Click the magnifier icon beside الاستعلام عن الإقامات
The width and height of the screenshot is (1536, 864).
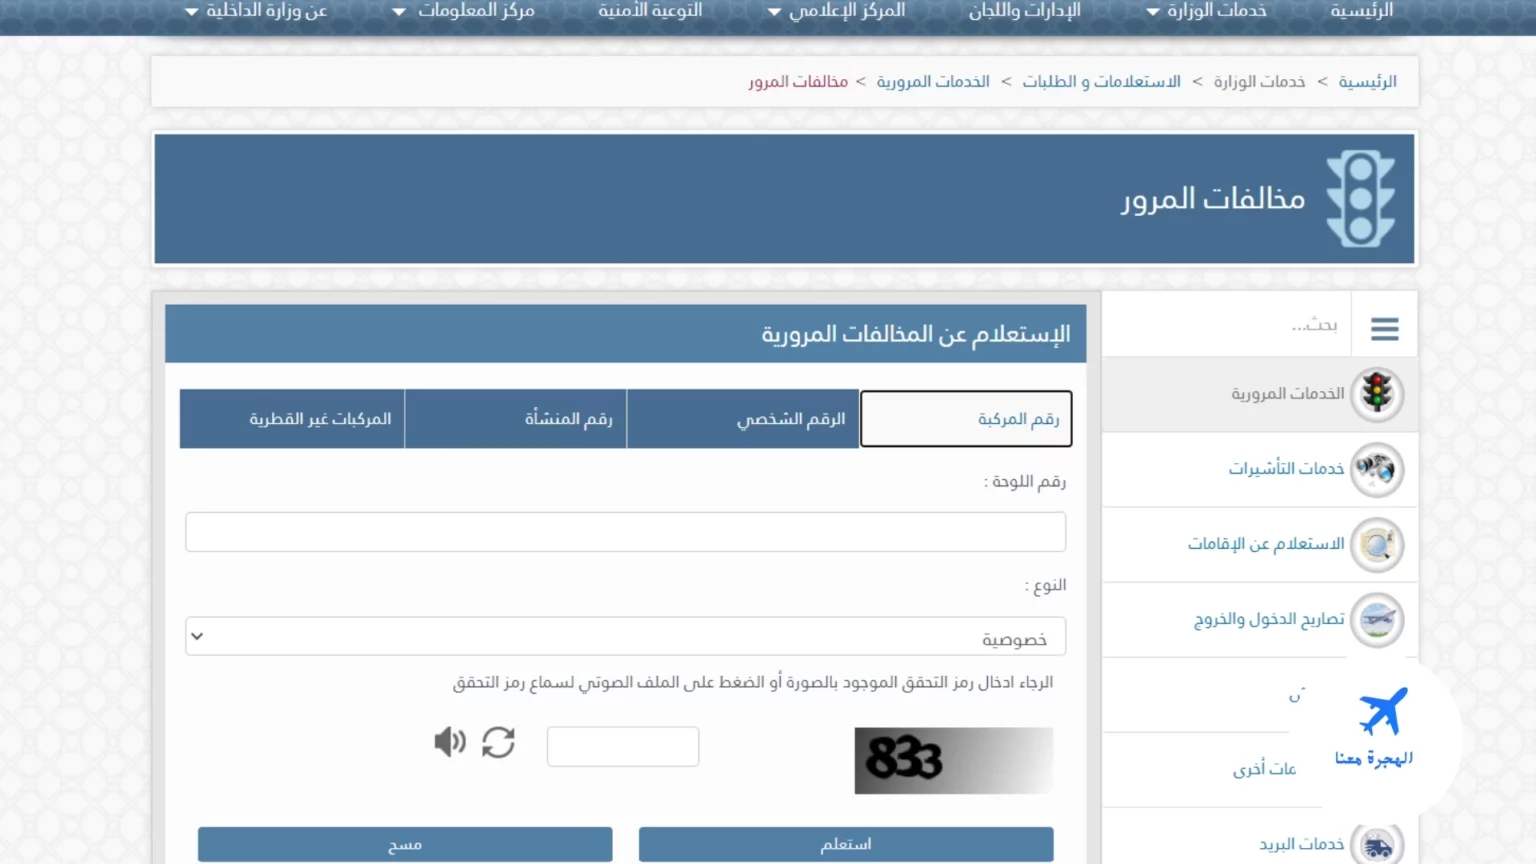tap(1377, 545)
